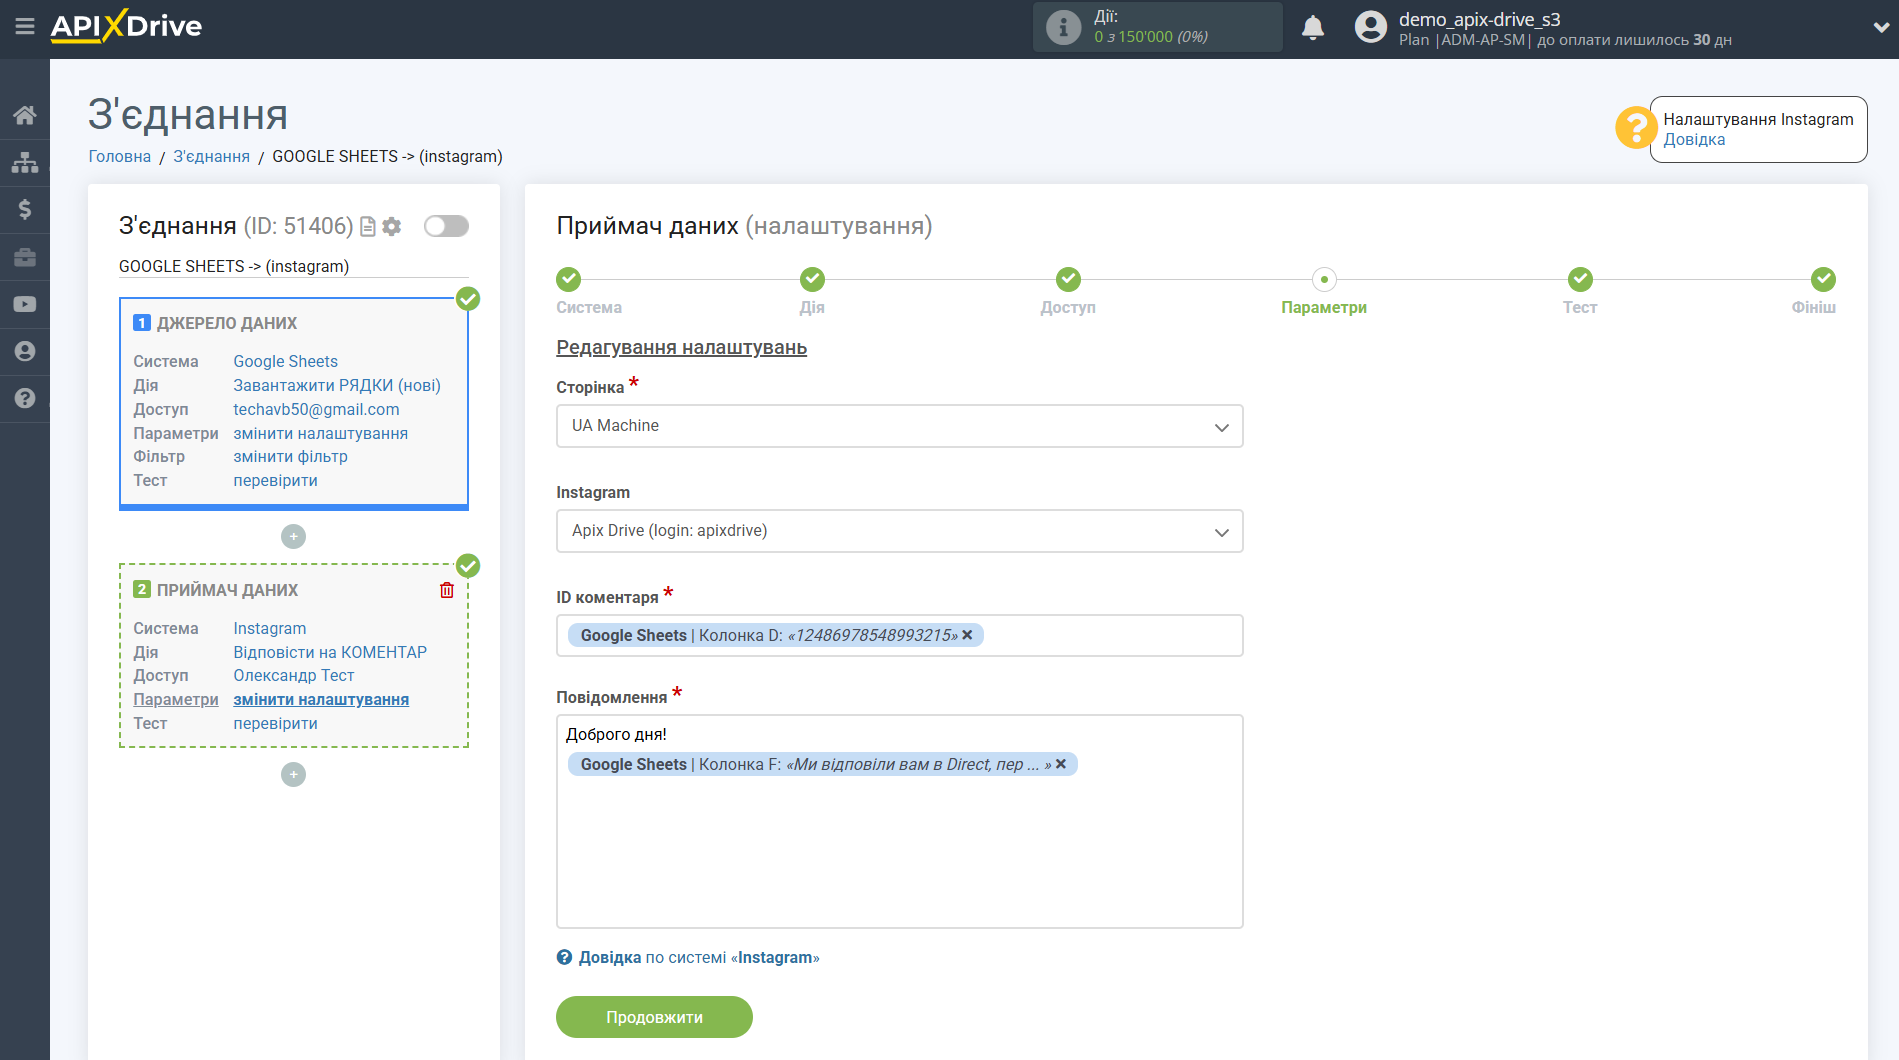Screen dimensions: 1899x1060
Task: Open the Instagram receiver system link
Action: 270,629
